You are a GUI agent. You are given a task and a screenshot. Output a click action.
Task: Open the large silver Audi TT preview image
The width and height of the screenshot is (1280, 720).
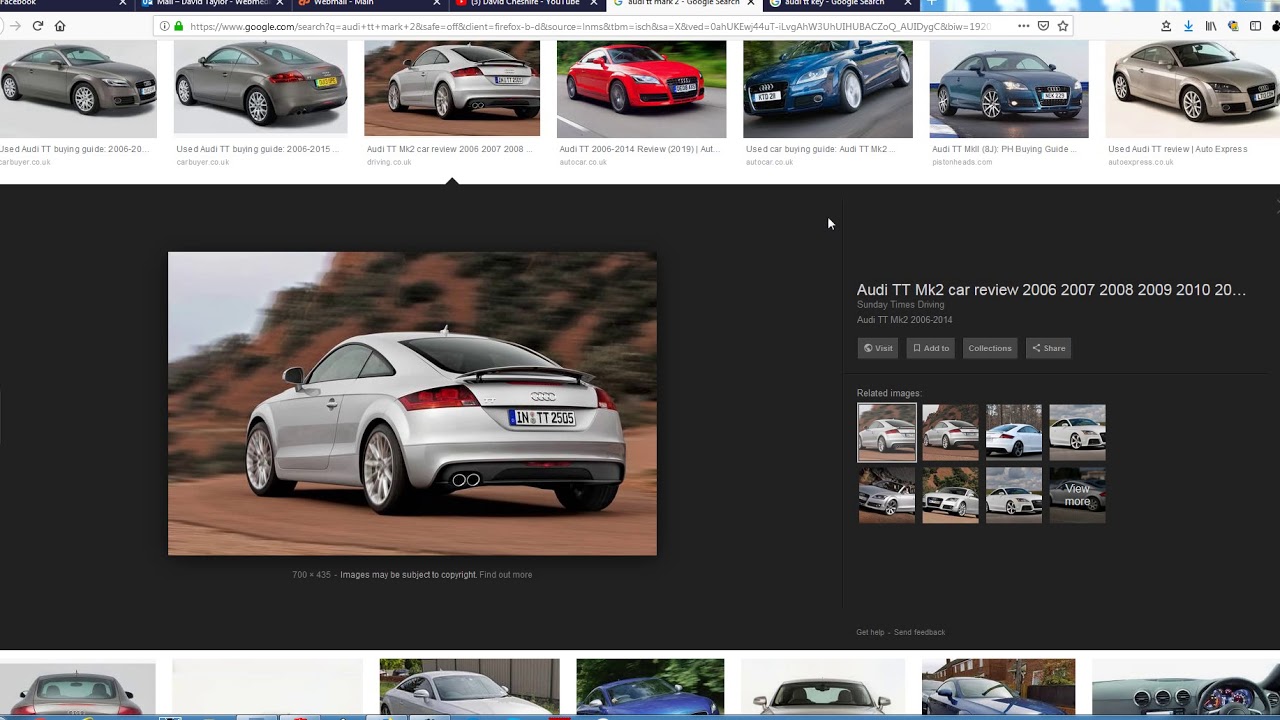(412, 403)
